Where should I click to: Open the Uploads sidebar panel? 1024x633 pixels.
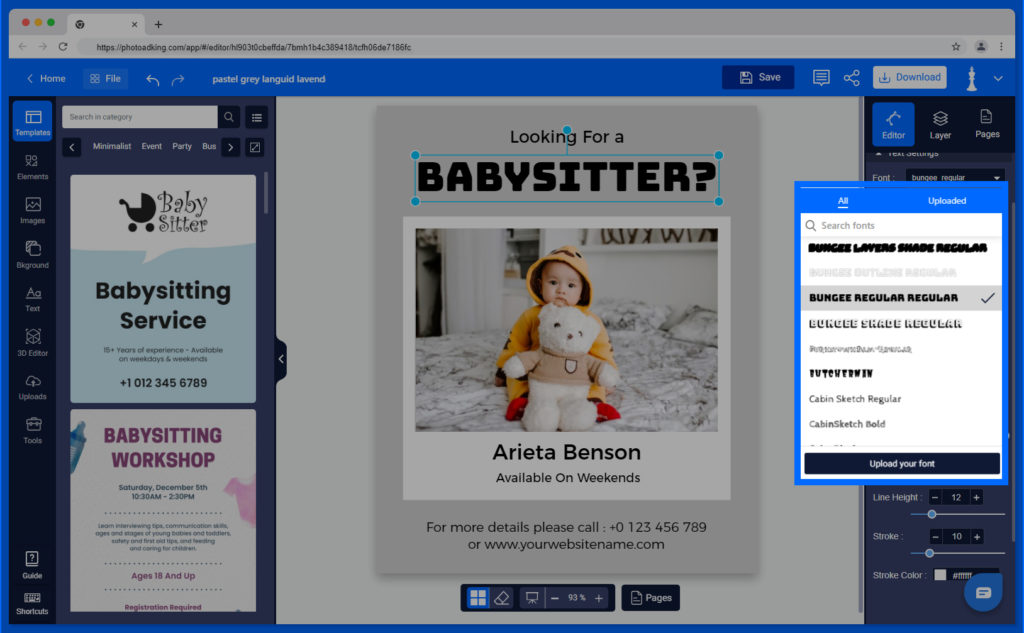(x=33, y=387)
